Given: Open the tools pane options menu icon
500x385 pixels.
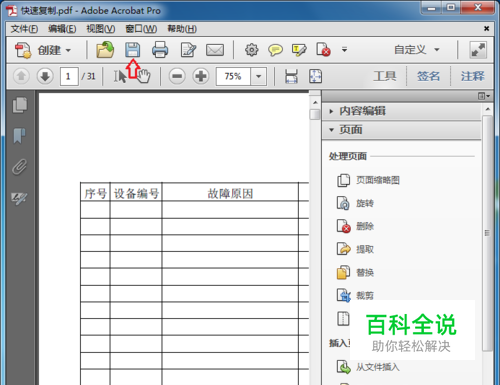Looking at the screenshot, I should pos(484,96).
